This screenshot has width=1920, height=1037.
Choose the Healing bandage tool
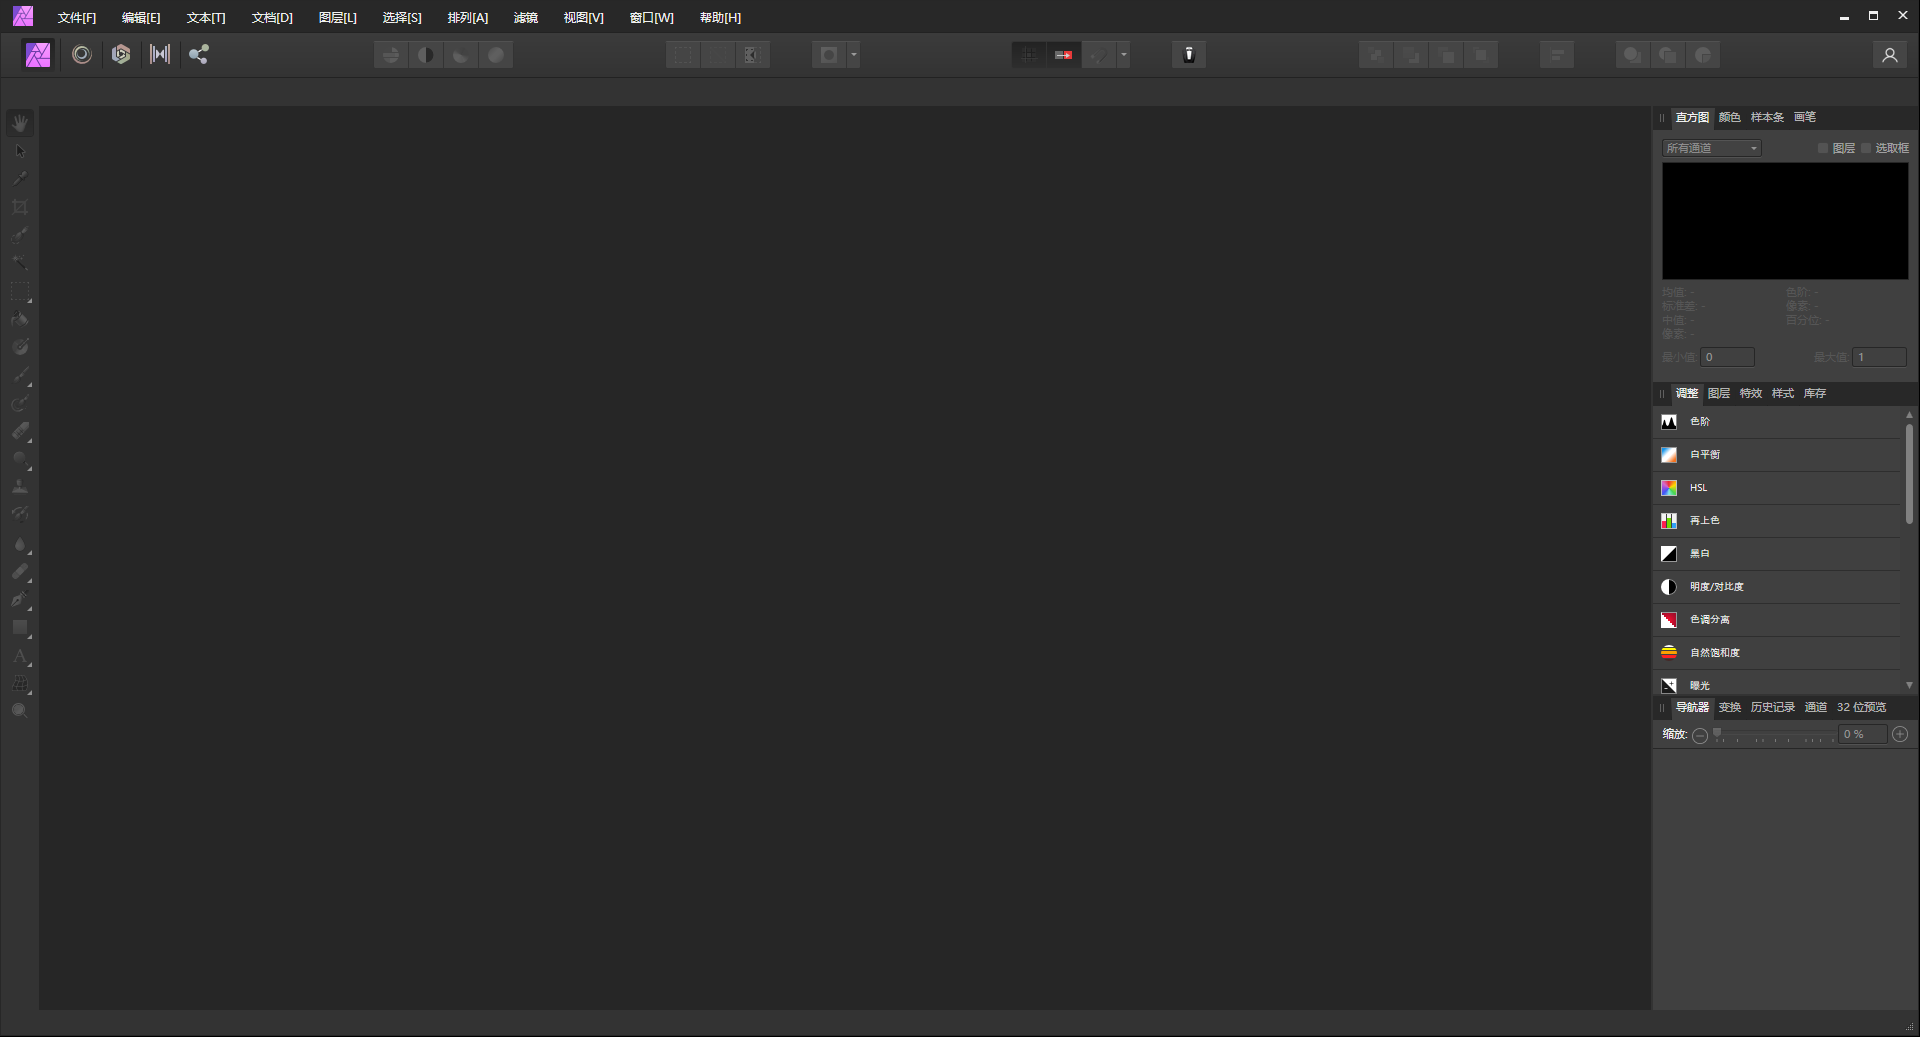pyautogui.click(x=20, y=572)
